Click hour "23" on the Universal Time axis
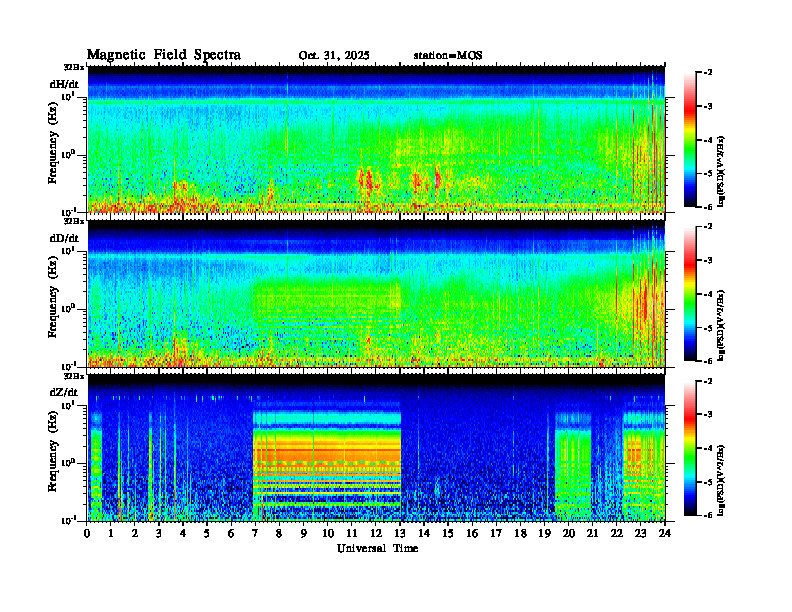Screen dimensions: 792x612 click(641, 534)
